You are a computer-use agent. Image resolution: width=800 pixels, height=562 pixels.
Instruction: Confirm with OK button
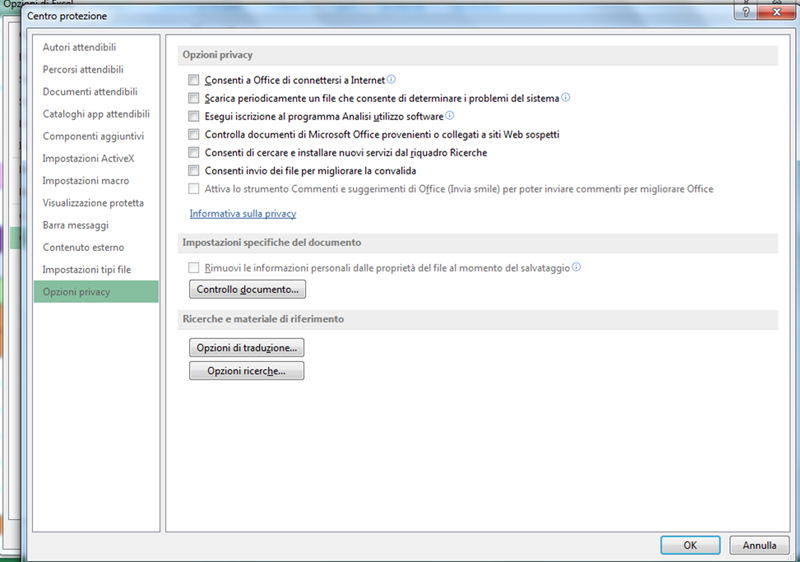coord(690,545)
